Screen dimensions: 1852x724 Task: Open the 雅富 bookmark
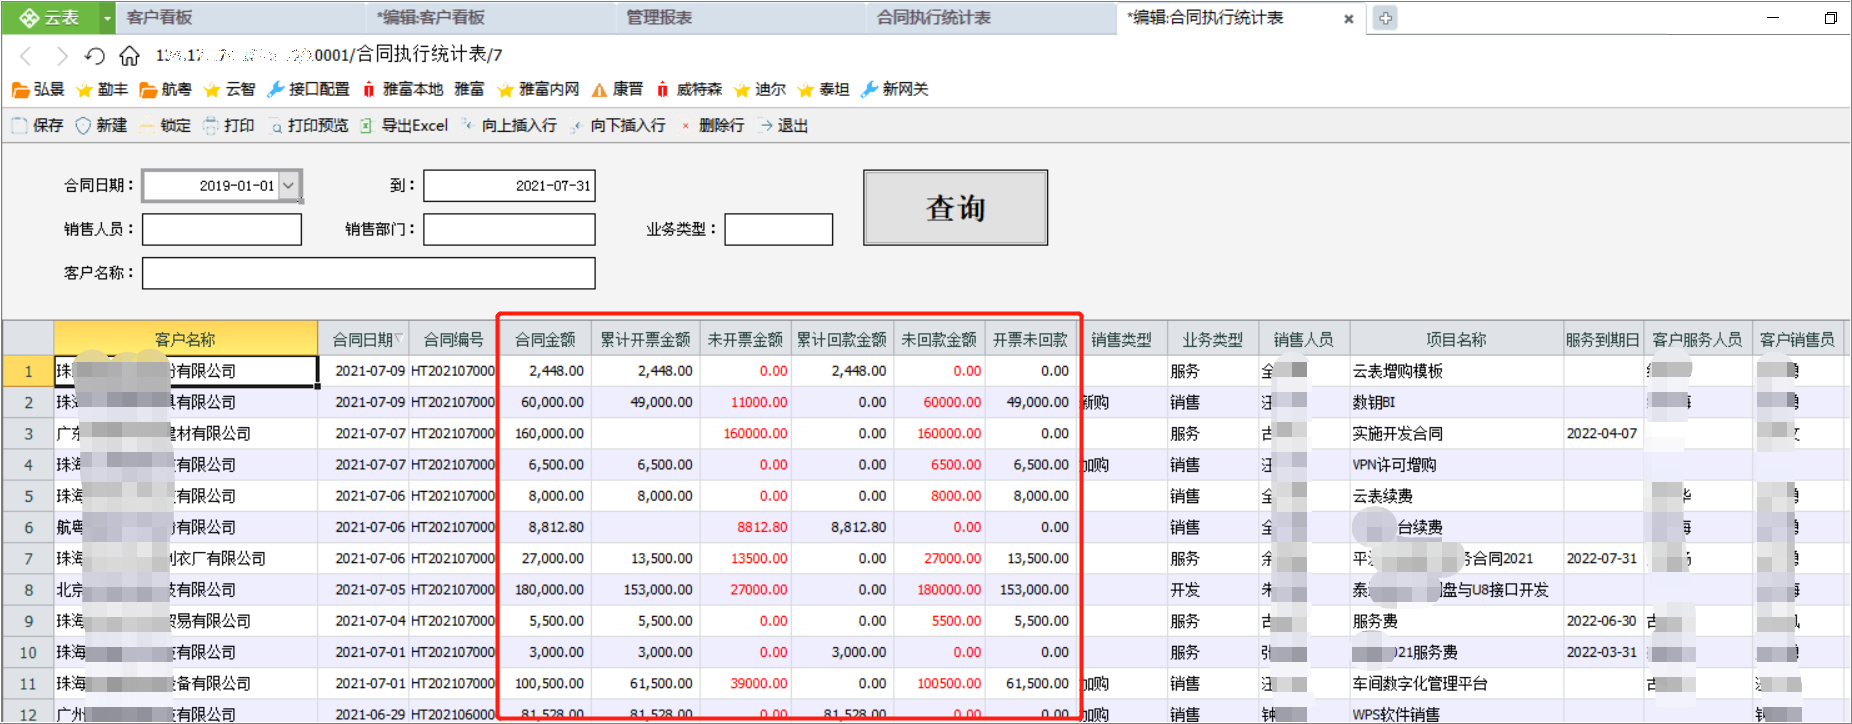[x=469, y=89]
